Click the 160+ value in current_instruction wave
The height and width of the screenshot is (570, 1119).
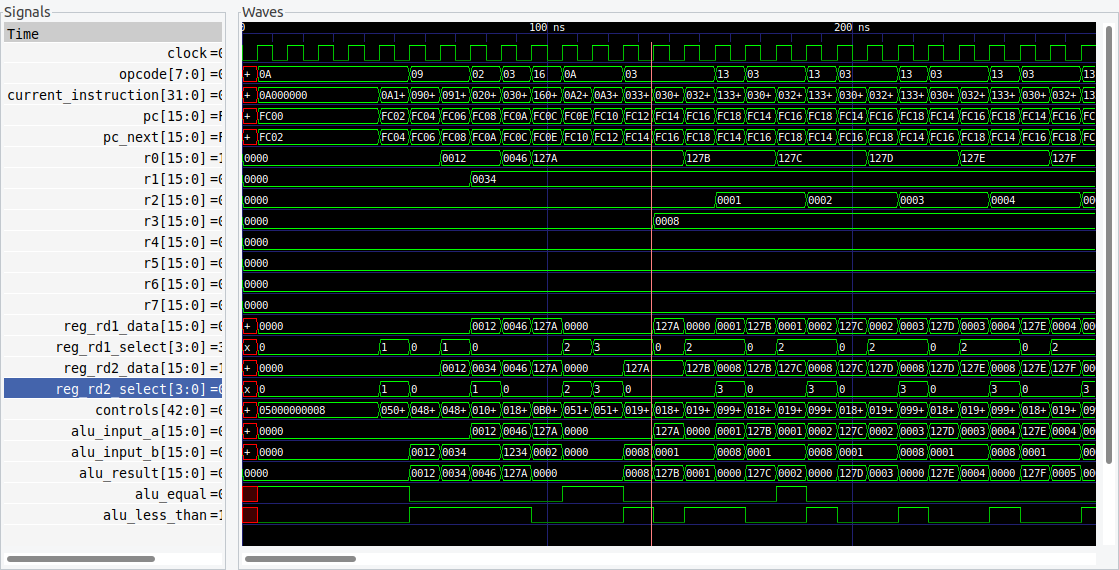point(546,95)
